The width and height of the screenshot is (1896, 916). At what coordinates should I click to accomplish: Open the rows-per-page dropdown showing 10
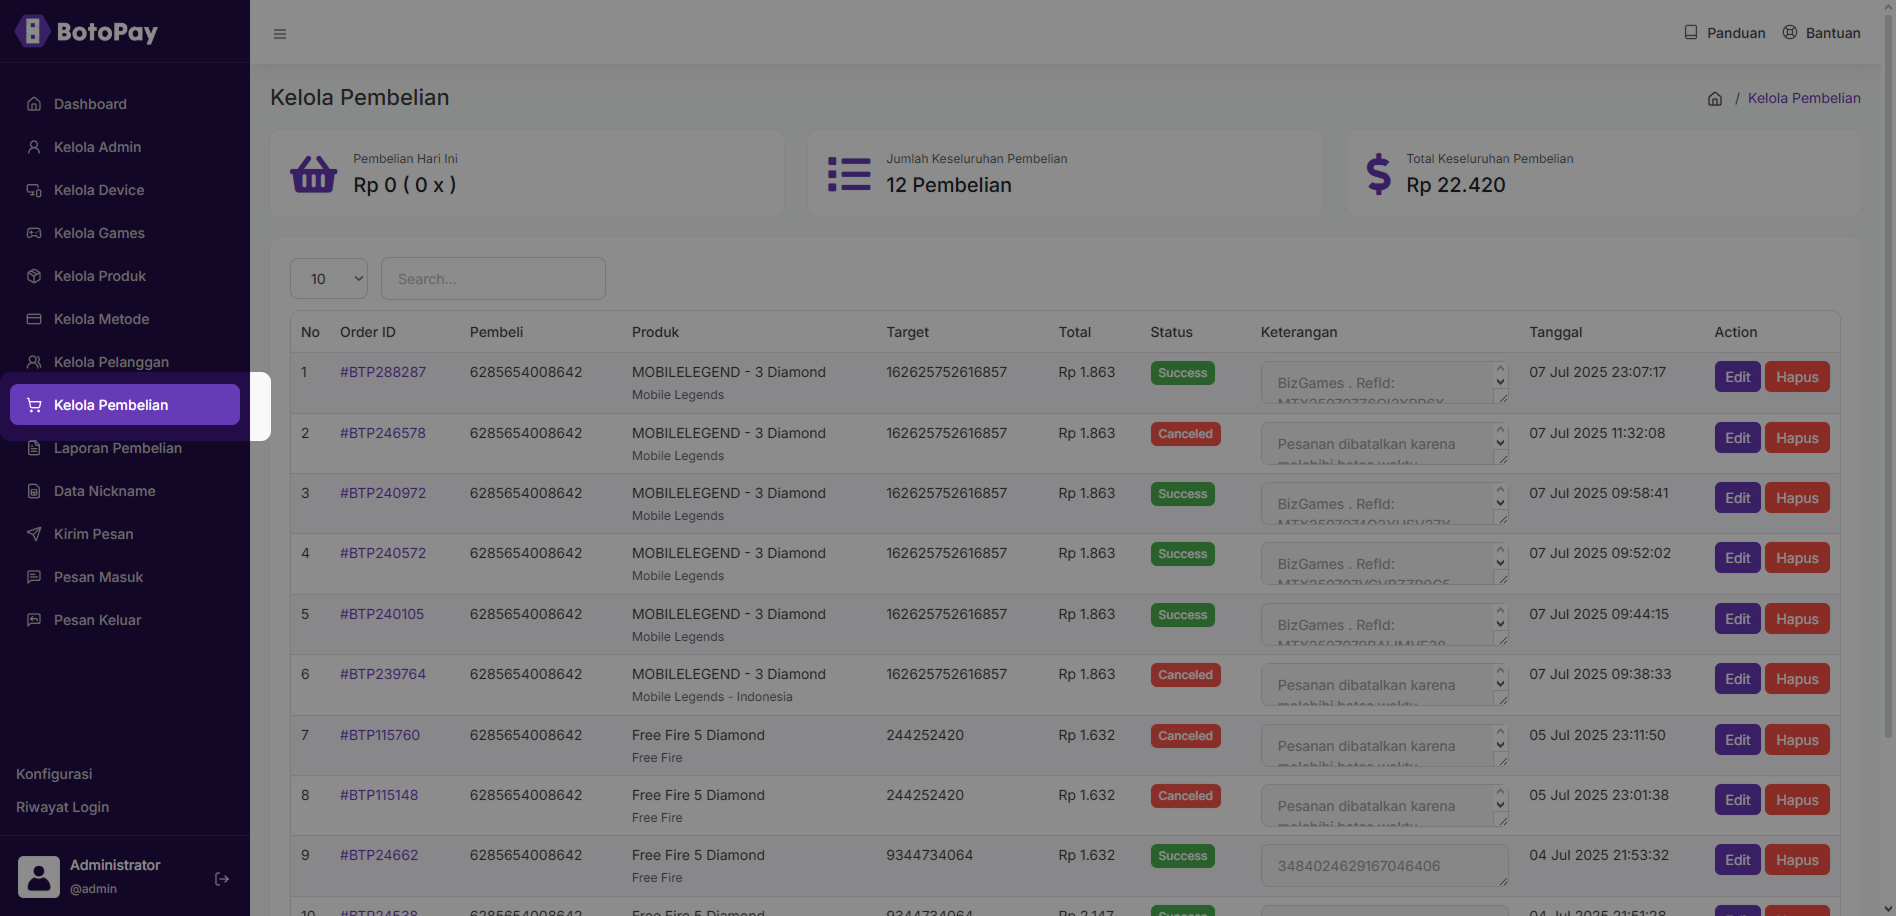tap(329, 278)
